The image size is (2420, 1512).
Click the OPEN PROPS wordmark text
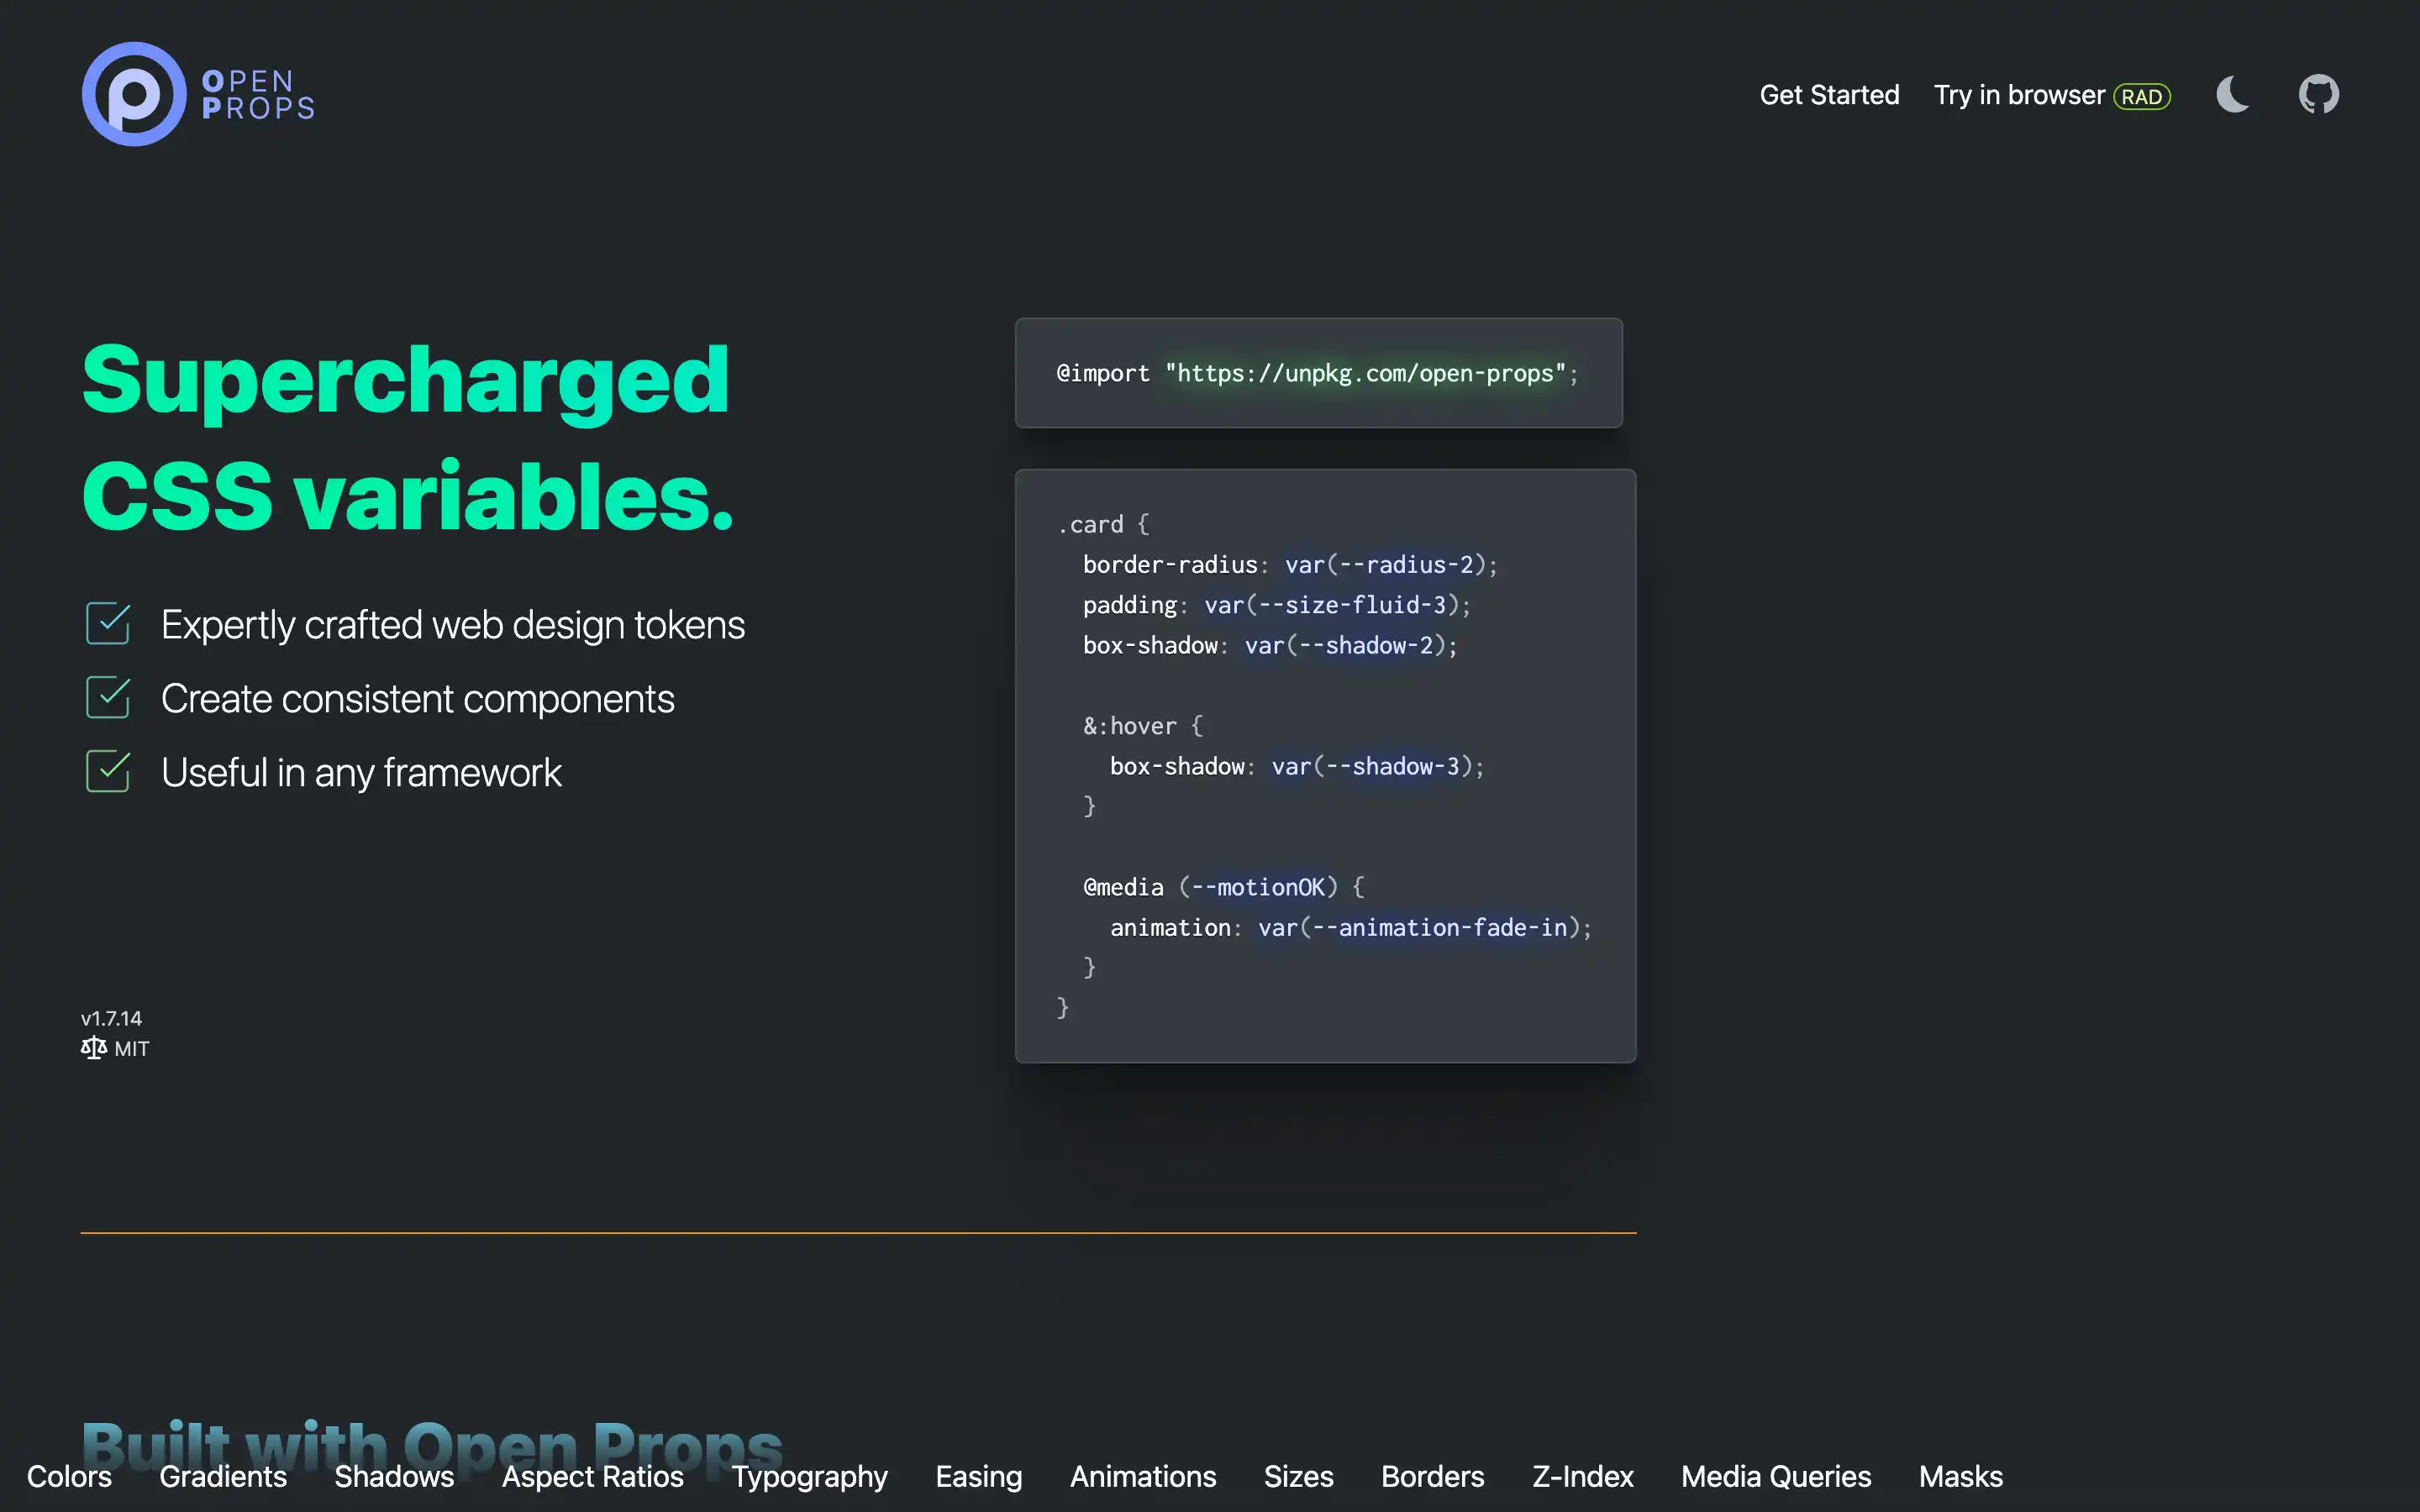tap(258, 95)
